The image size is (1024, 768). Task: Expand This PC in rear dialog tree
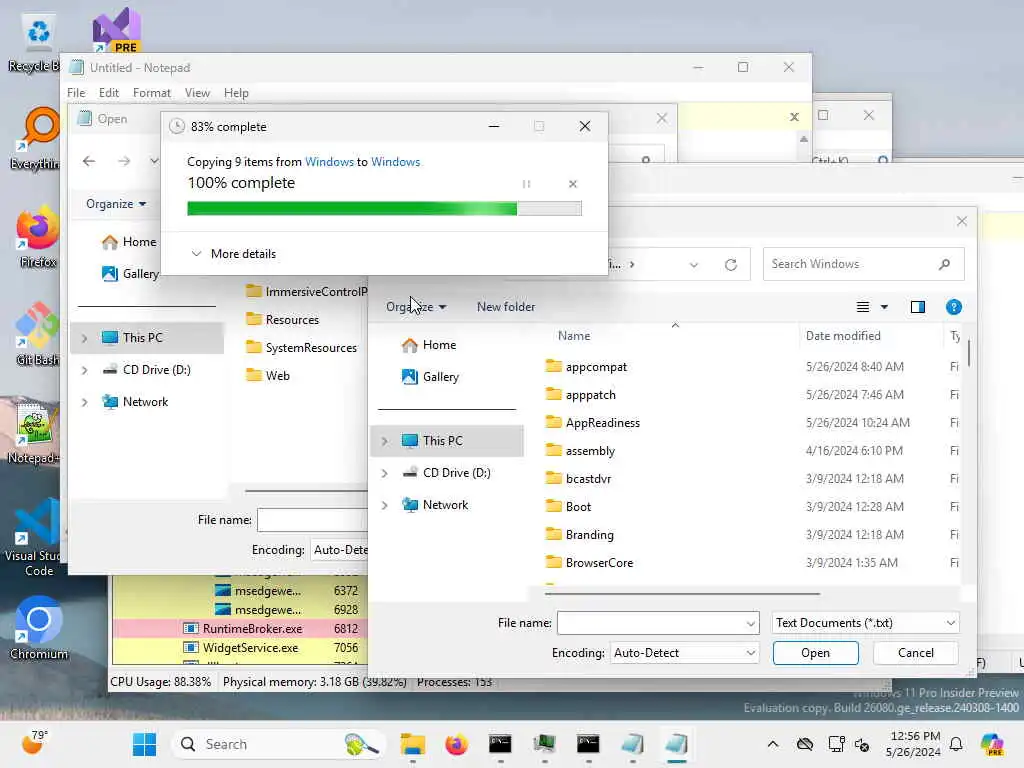tap(84, 338)
